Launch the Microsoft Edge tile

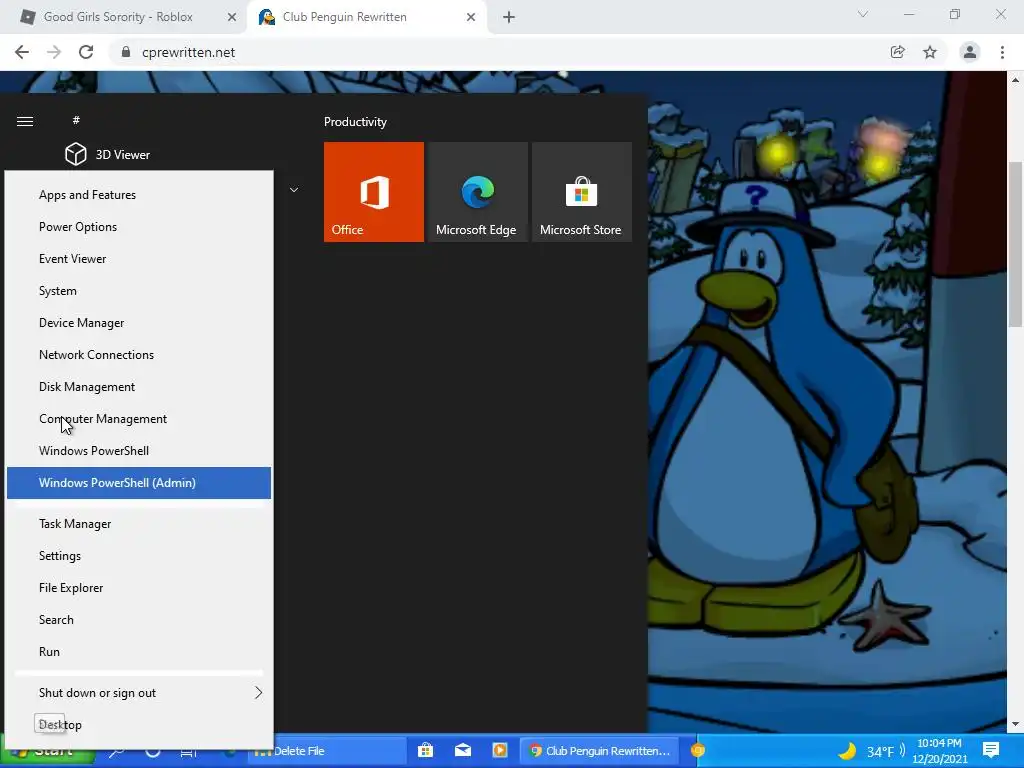click(x=477, y=192)
